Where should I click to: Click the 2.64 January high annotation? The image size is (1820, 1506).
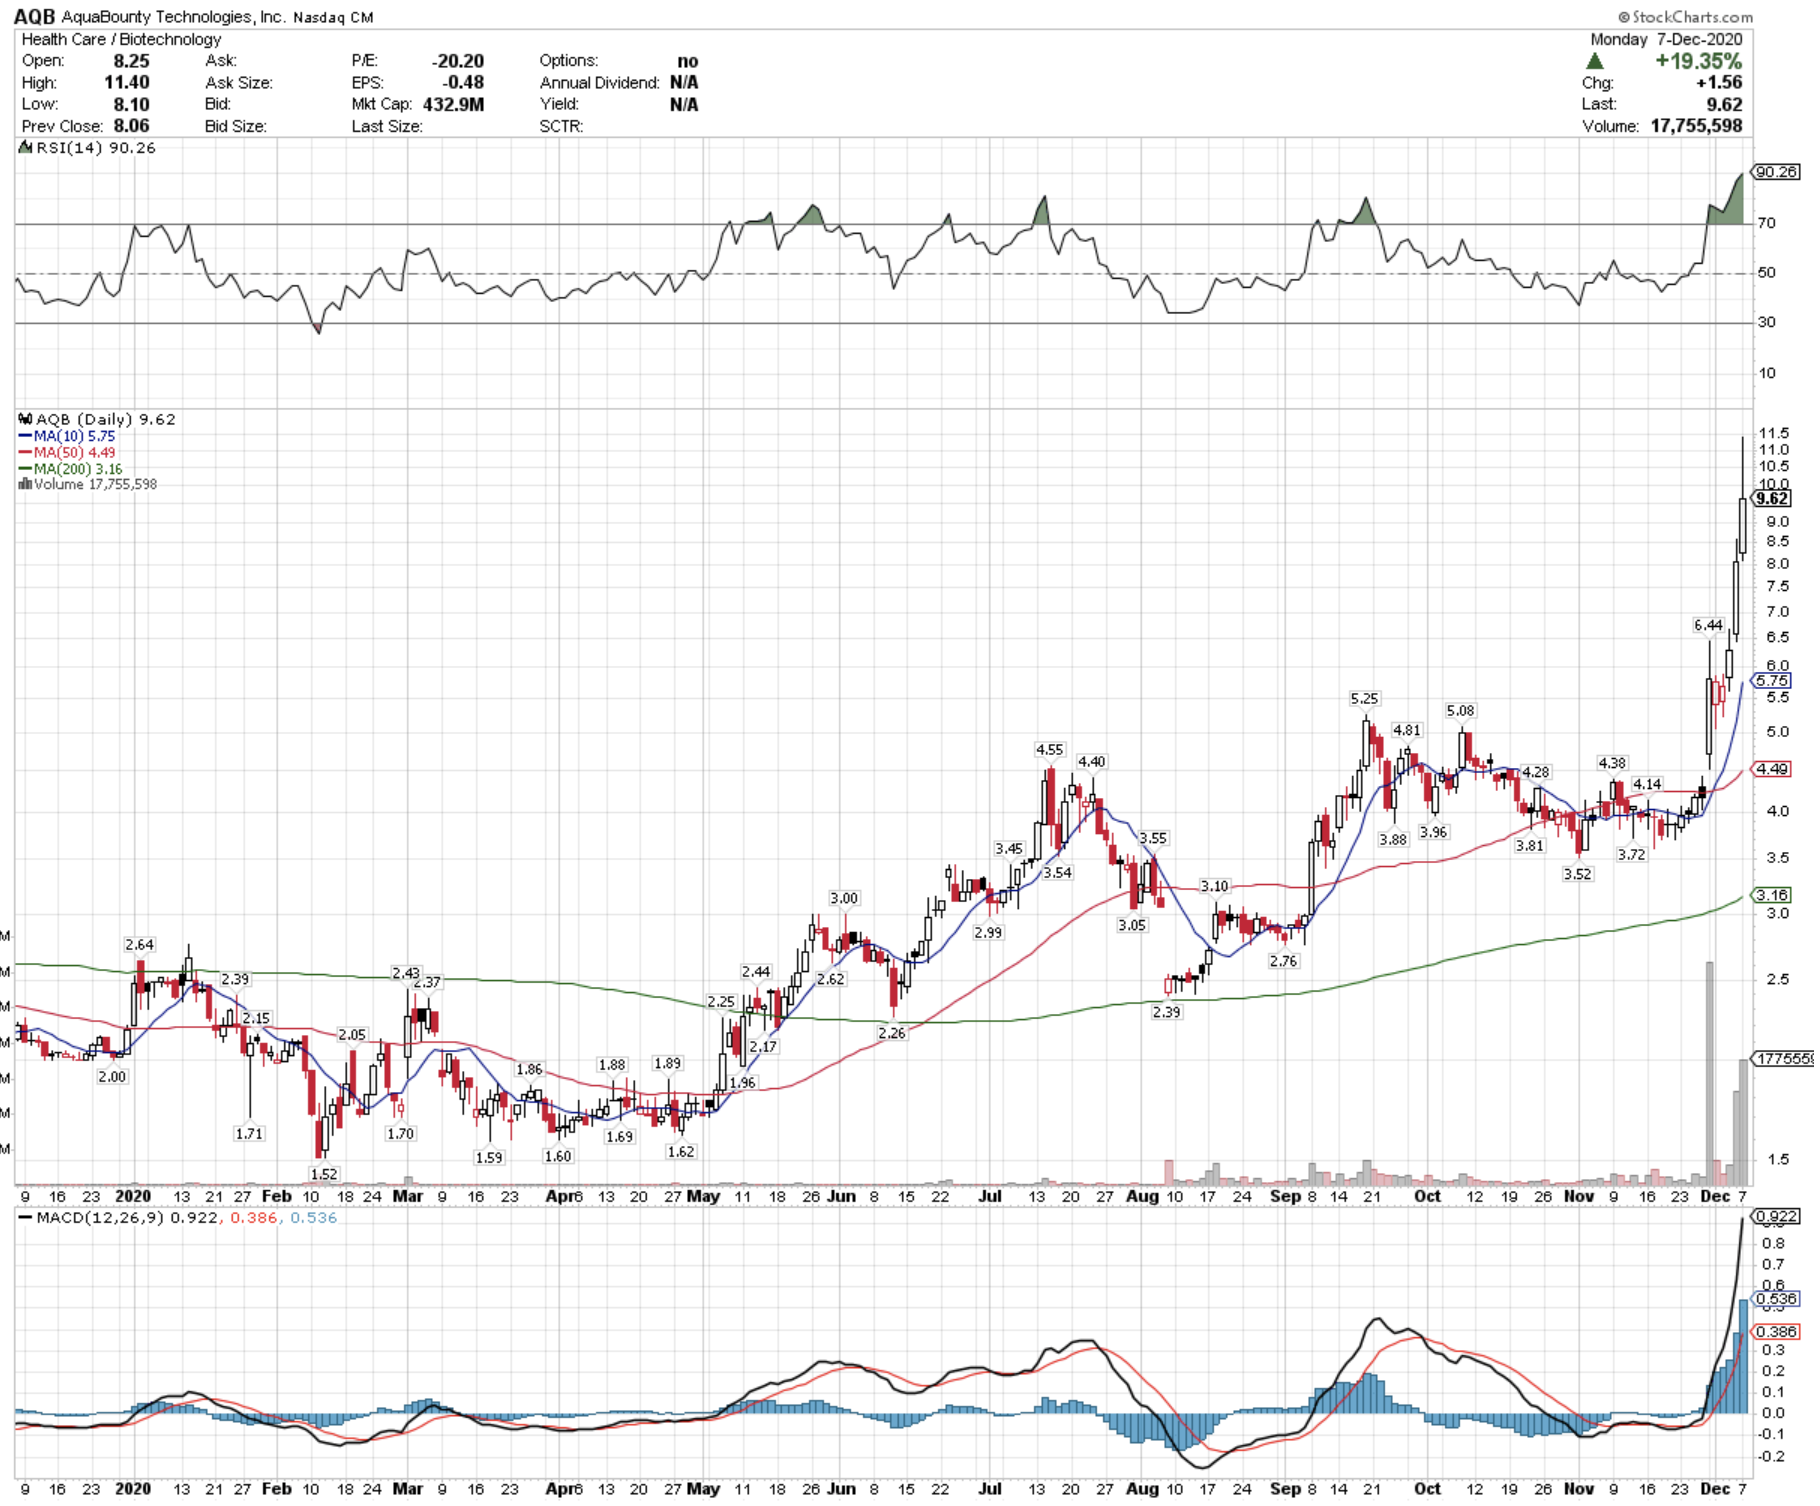pyautogui.click(x=139, y=945)
